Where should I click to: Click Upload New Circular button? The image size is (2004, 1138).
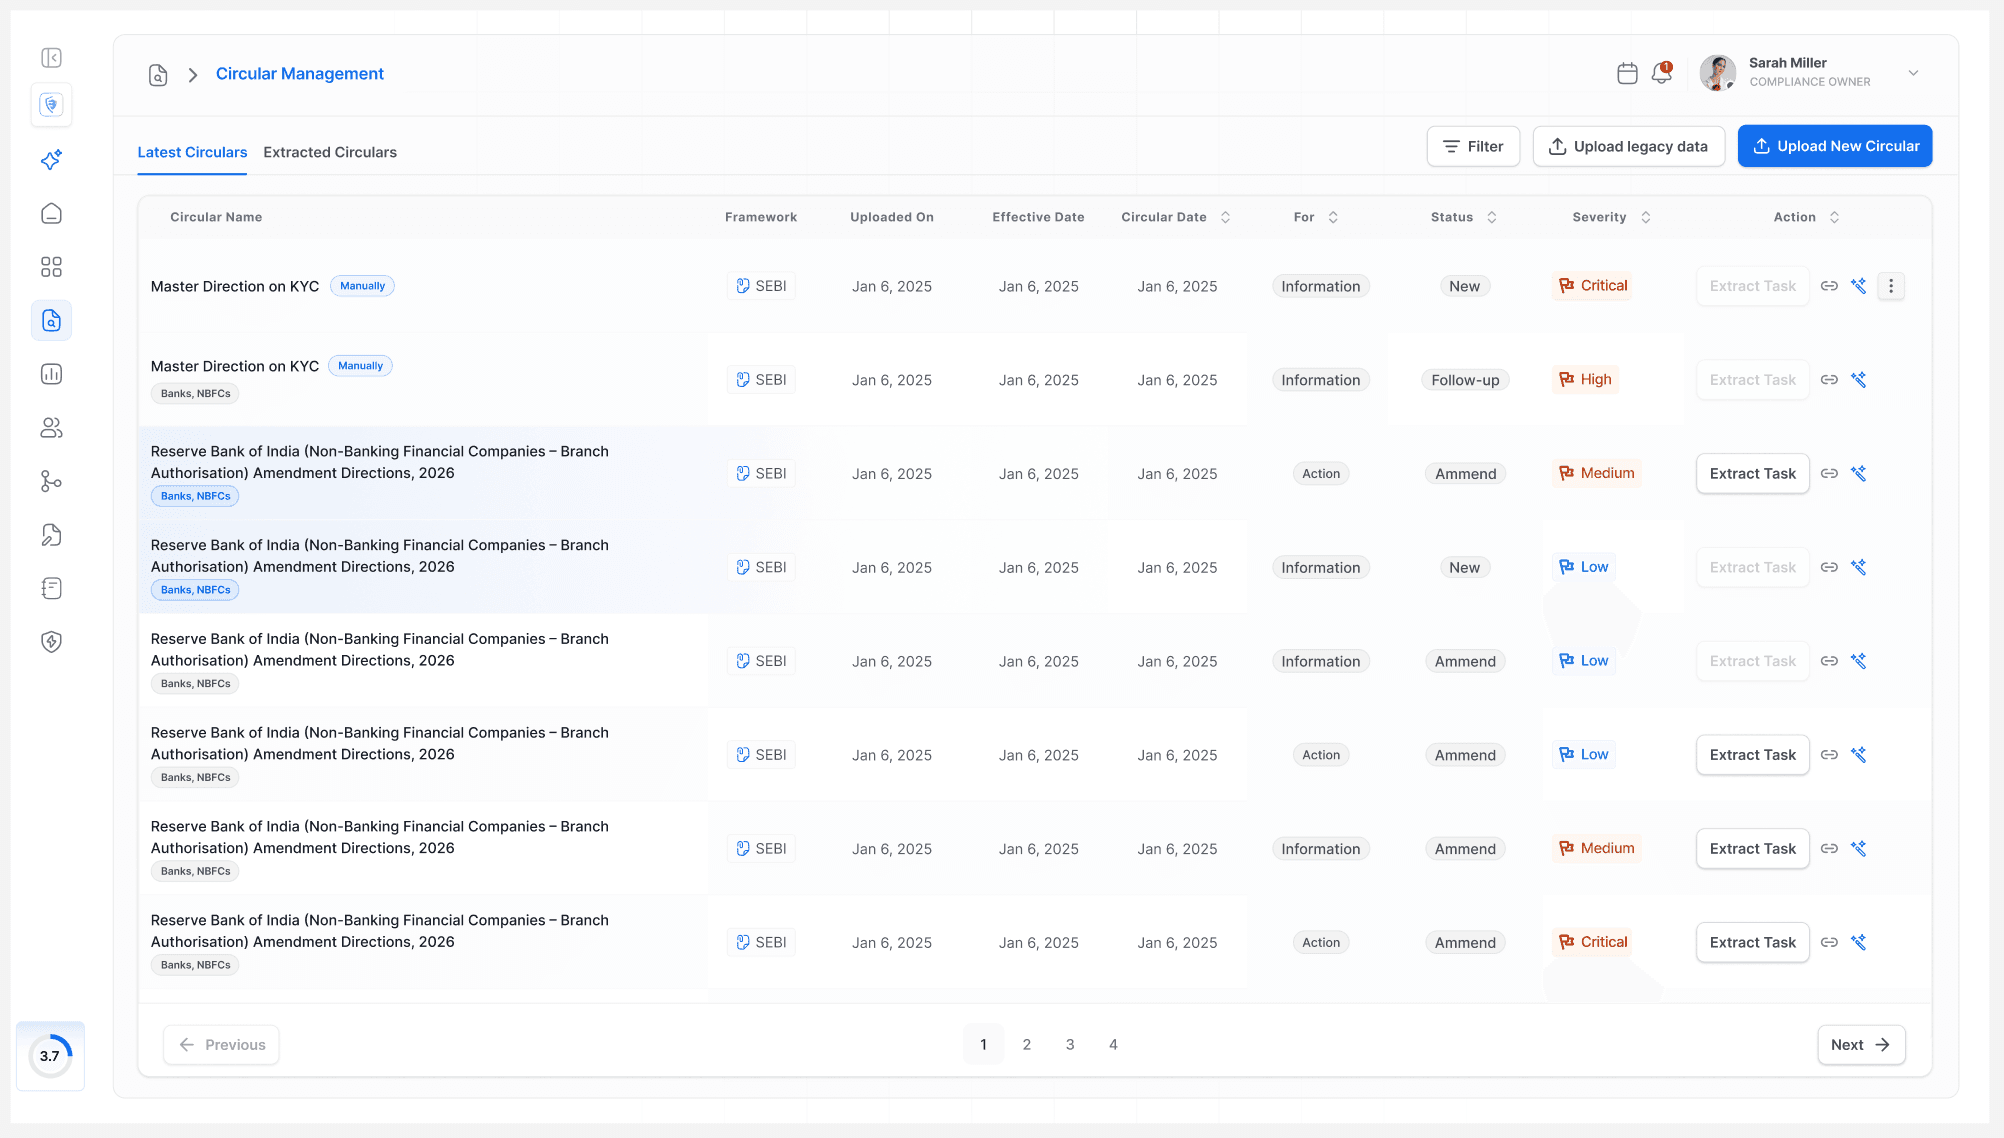click(x=1834, y=146)
